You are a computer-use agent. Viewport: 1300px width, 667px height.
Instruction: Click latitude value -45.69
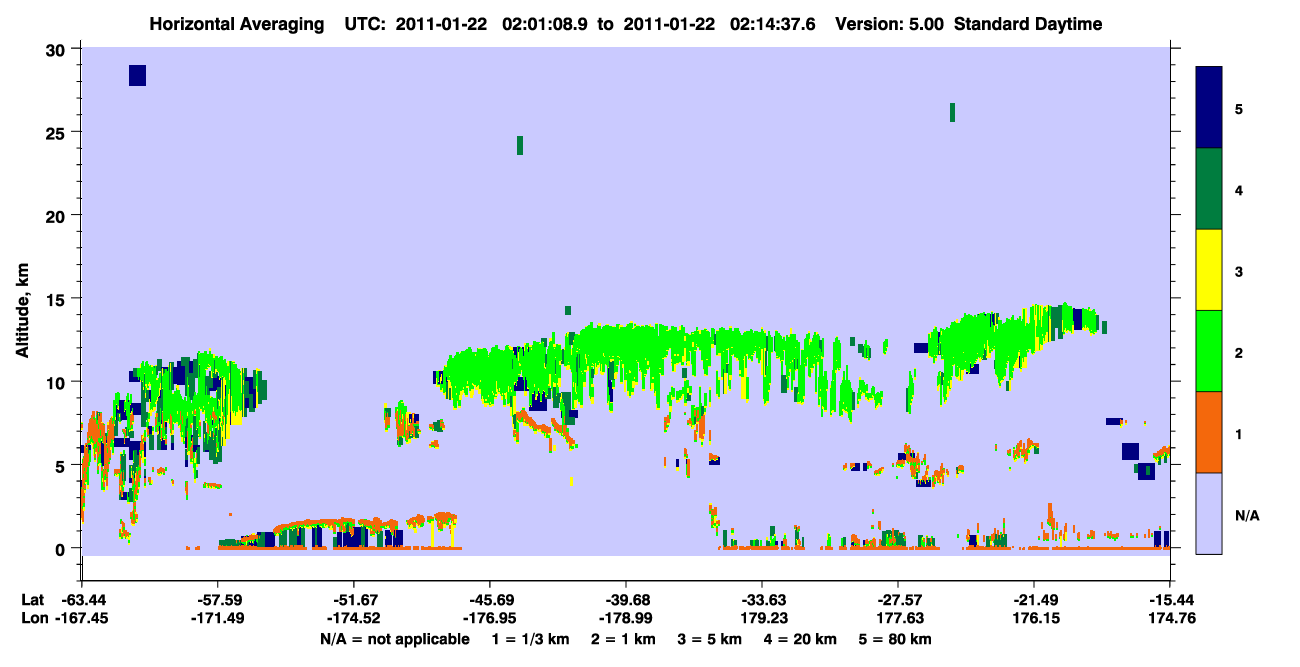pyautogui.click(x=489, y=600)
